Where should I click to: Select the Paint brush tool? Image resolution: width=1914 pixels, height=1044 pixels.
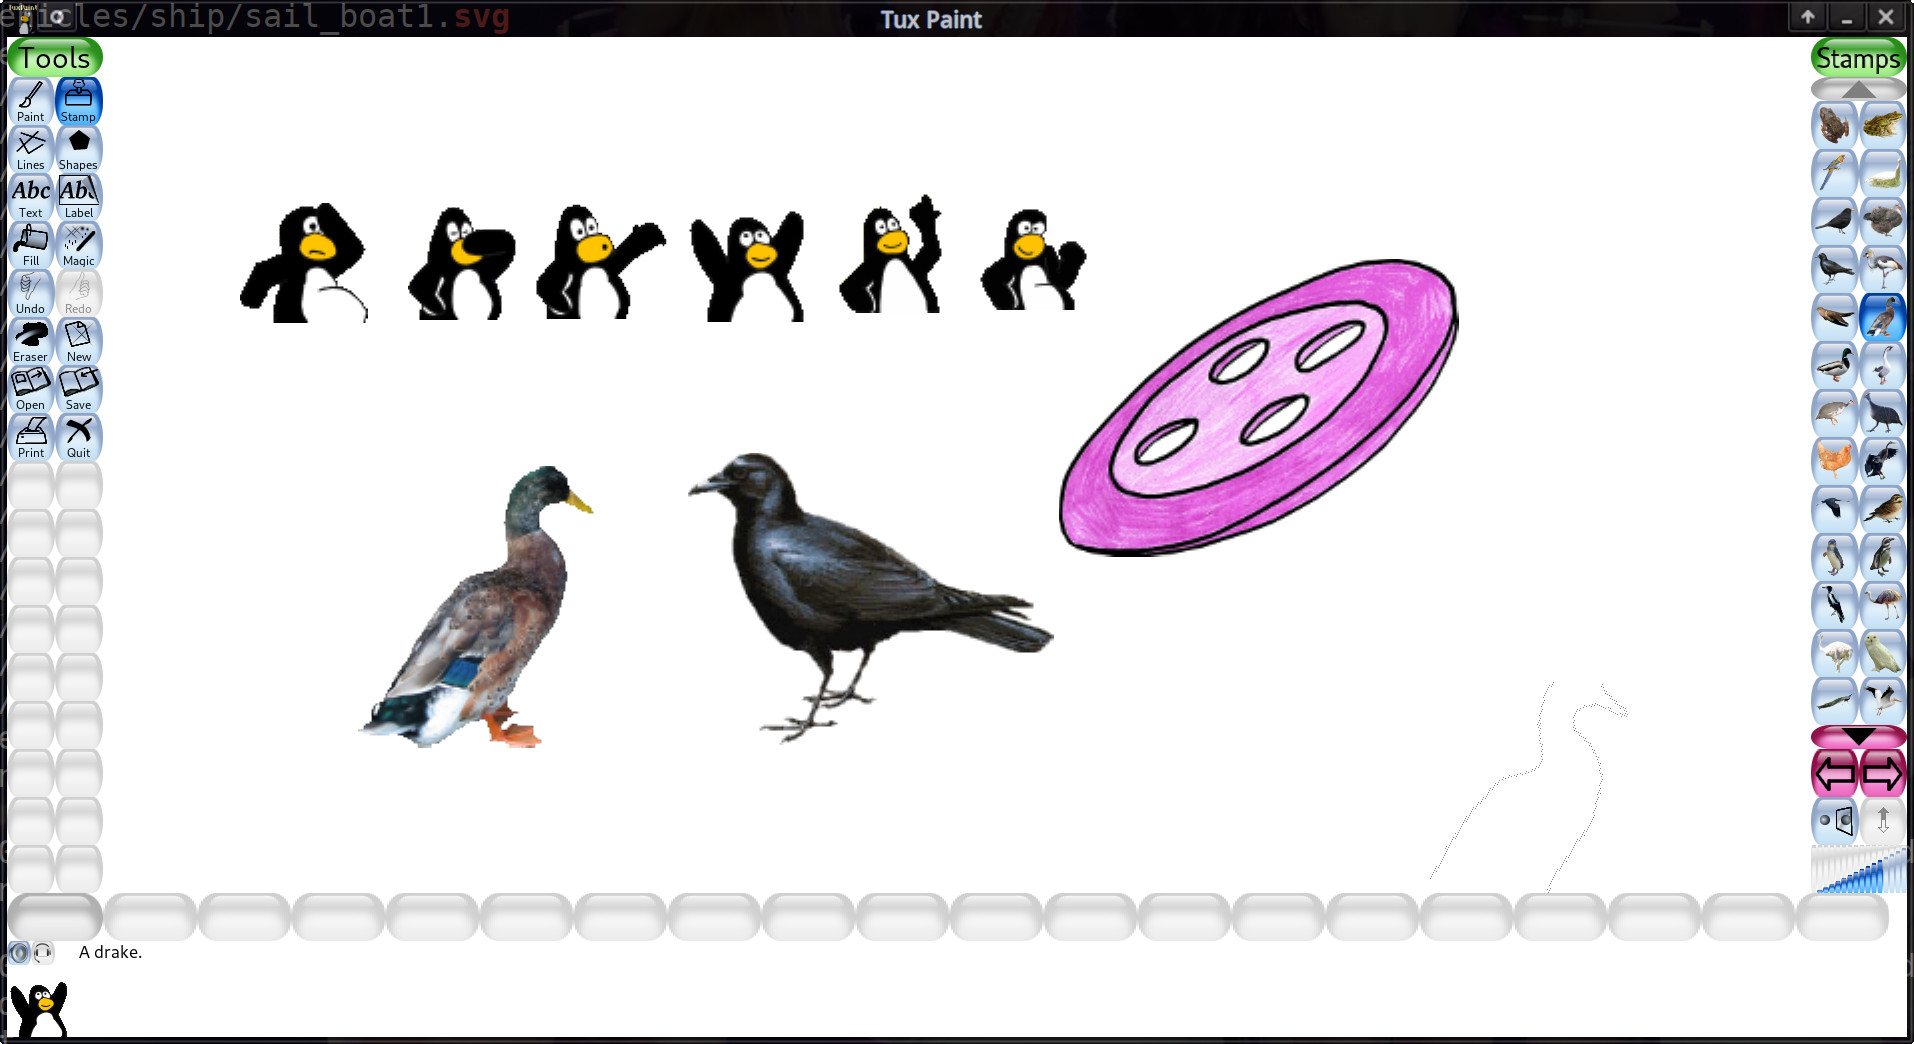(31, 102)
